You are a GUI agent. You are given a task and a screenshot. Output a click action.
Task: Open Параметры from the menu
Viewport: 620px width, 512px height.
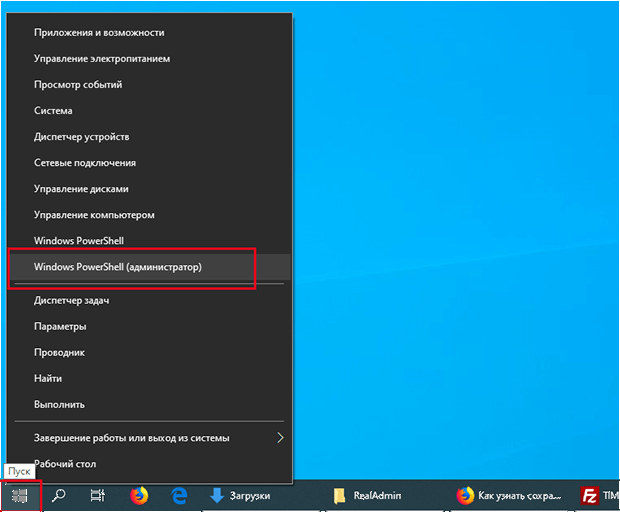coord(149,327)
